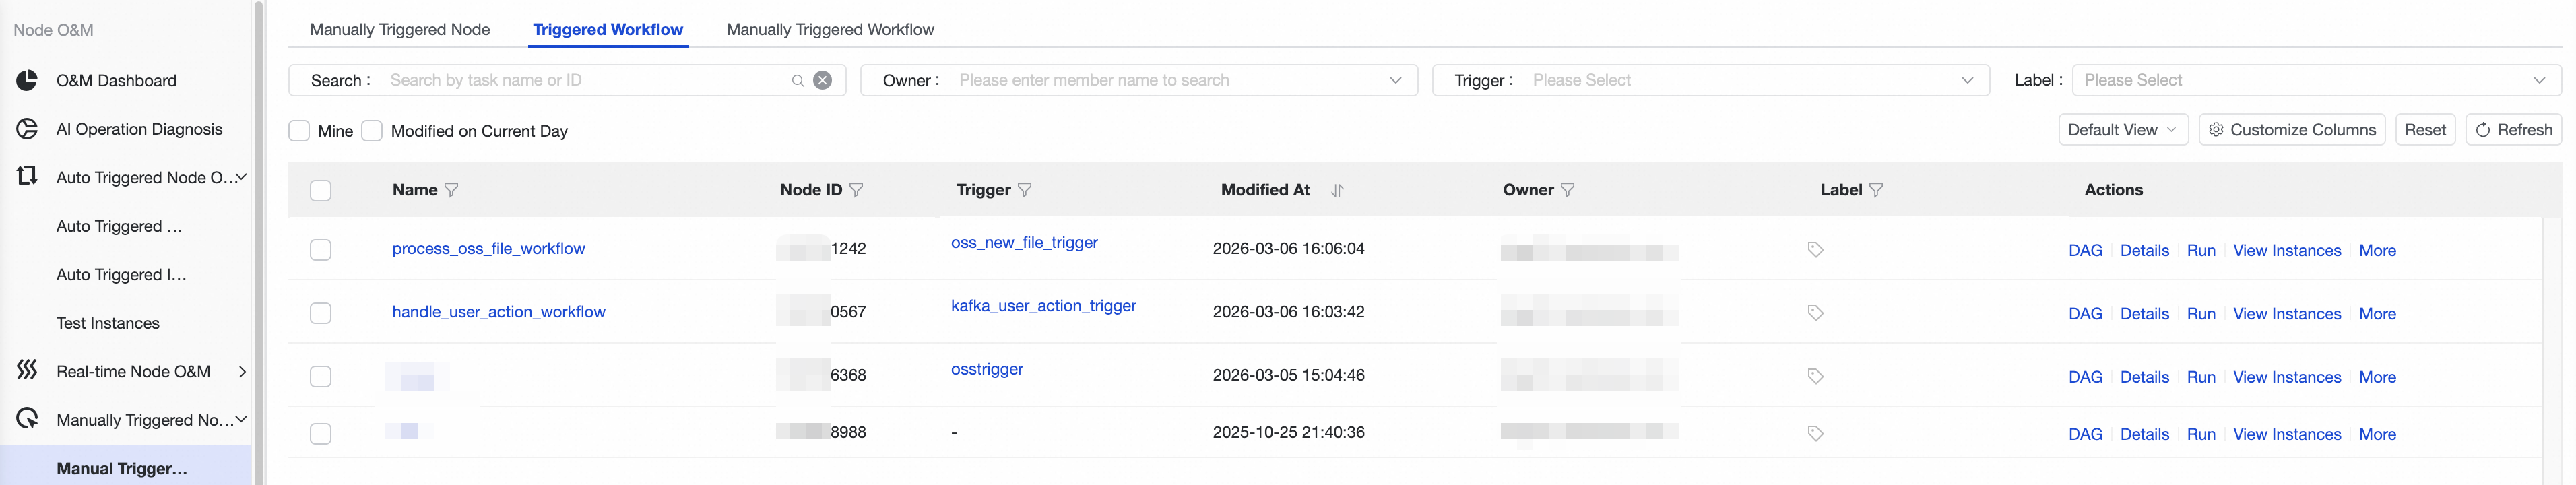Image resolution: width=2576 pixels, height=485 pixels.
Task: Click the Refresh button
Action: tap(2513, 130)
